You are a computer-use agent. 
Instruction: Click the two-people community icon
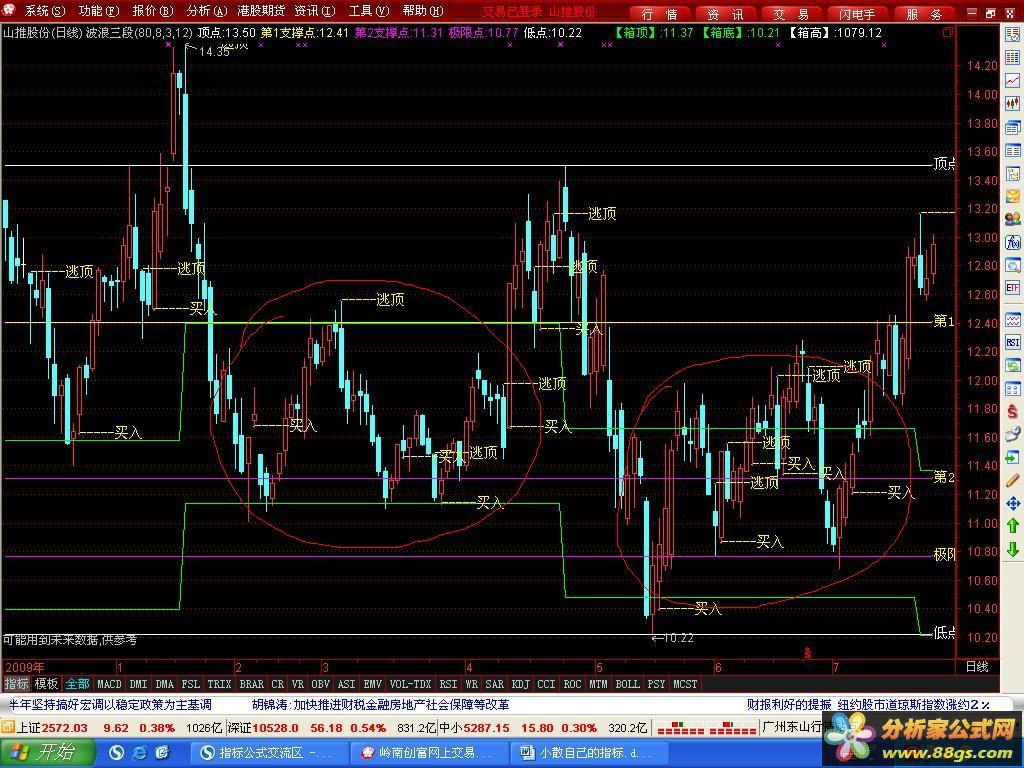point(1012,219)
